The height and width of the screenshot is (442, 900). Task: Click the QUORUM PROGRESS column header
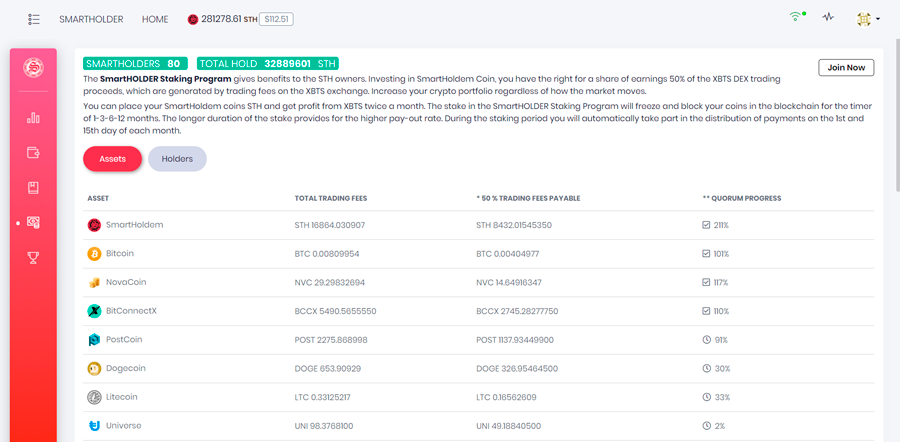point(742,199)
